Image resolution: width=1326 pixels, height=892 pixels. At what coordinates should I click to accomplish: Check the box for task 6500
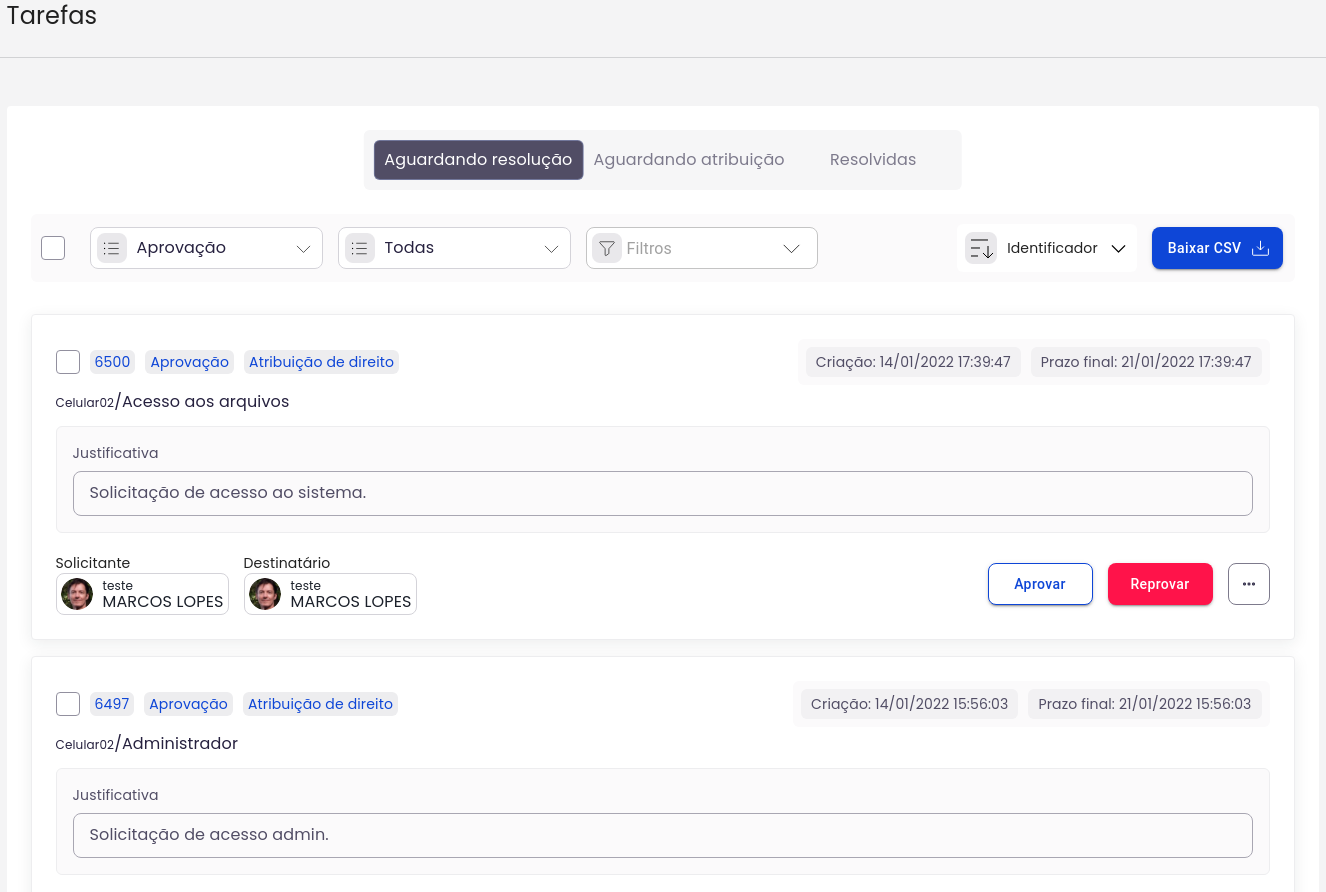pos(68,362)
